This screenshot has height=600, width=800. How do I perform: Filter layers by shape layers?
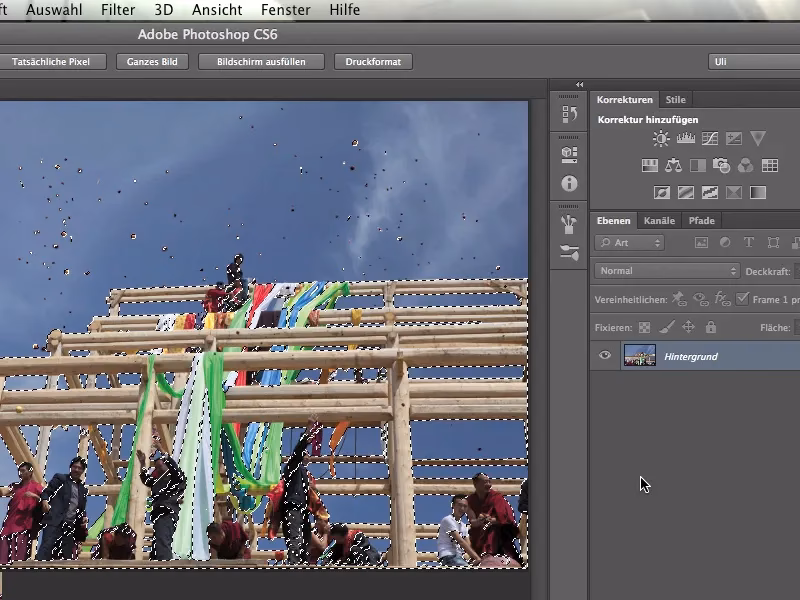773,243
